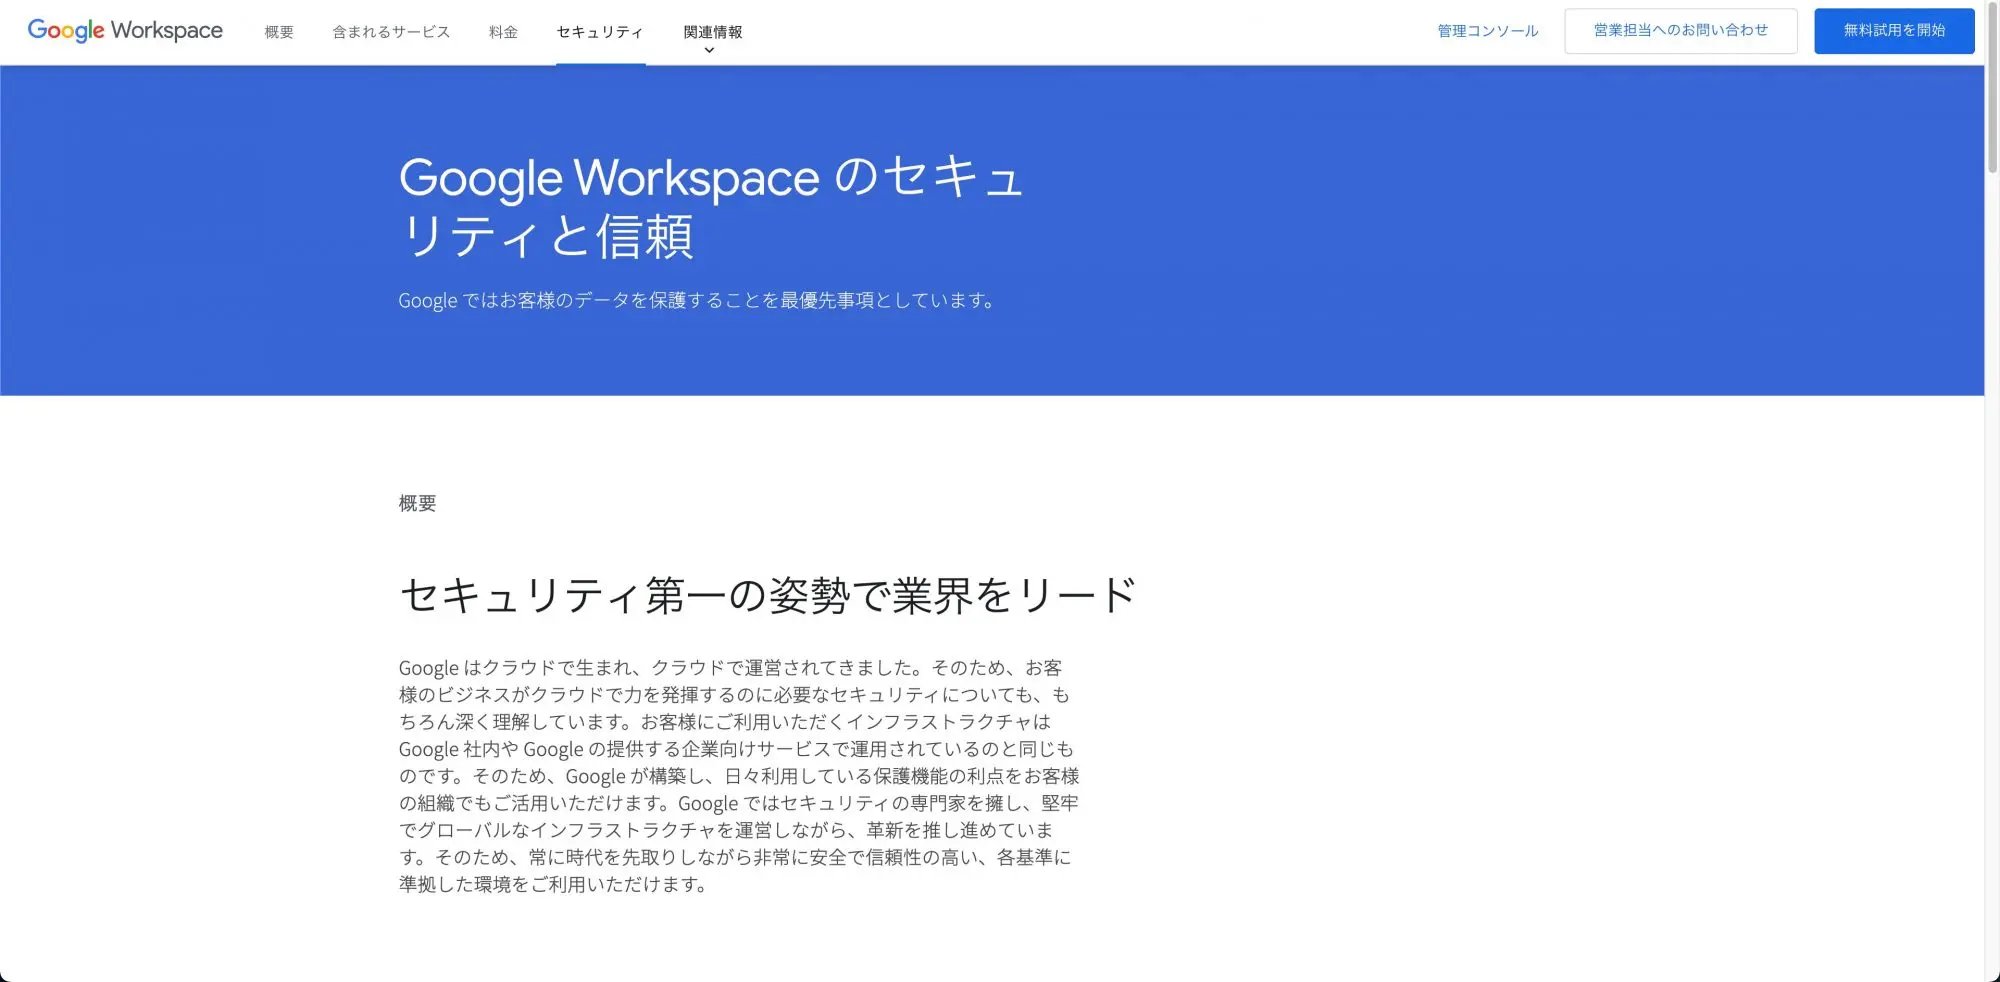Expand the chevron under 関連情報

click(x=710, y=50)
